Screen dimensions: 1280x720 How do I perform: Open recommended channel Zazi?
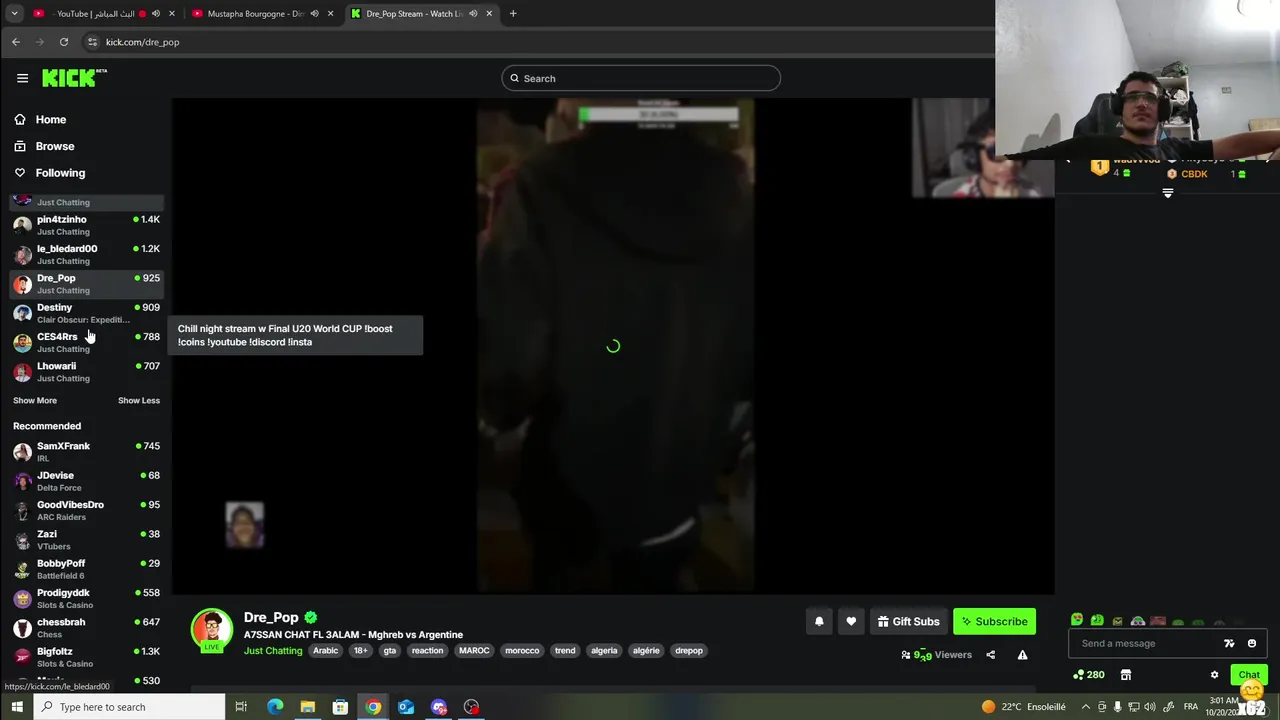click(86, 540)
